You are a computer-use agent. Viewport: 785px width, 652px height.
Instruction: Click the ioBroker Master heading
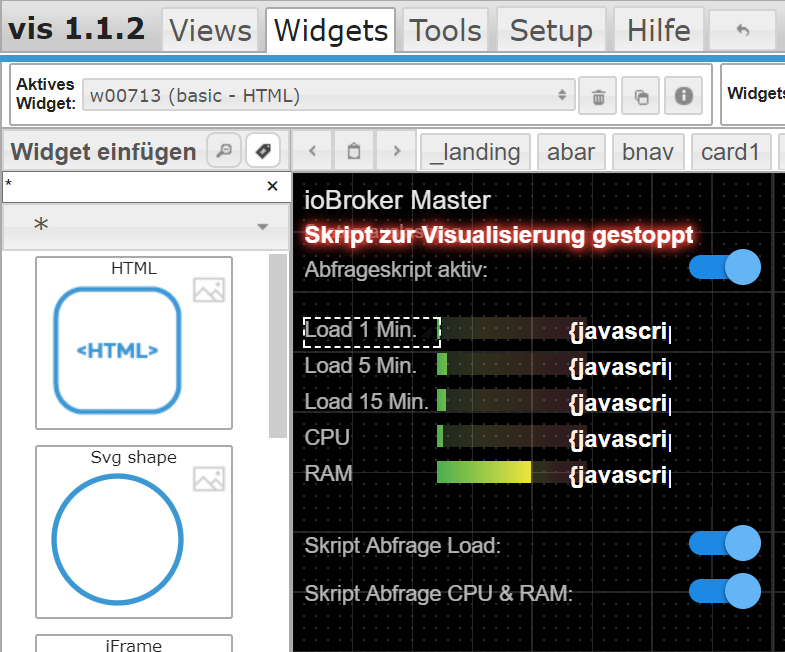[397, 200]
